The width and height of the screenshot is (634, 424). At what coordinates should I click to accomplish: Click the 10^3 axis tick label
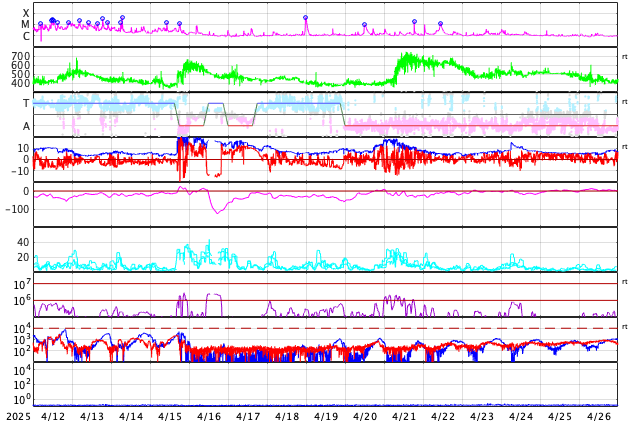point(22,340)
